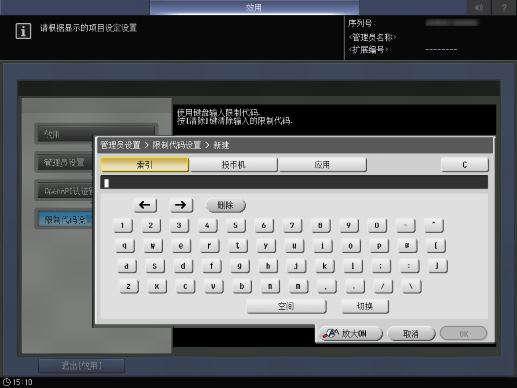
Task: Tap the r key
Action: tap(209, 246)
